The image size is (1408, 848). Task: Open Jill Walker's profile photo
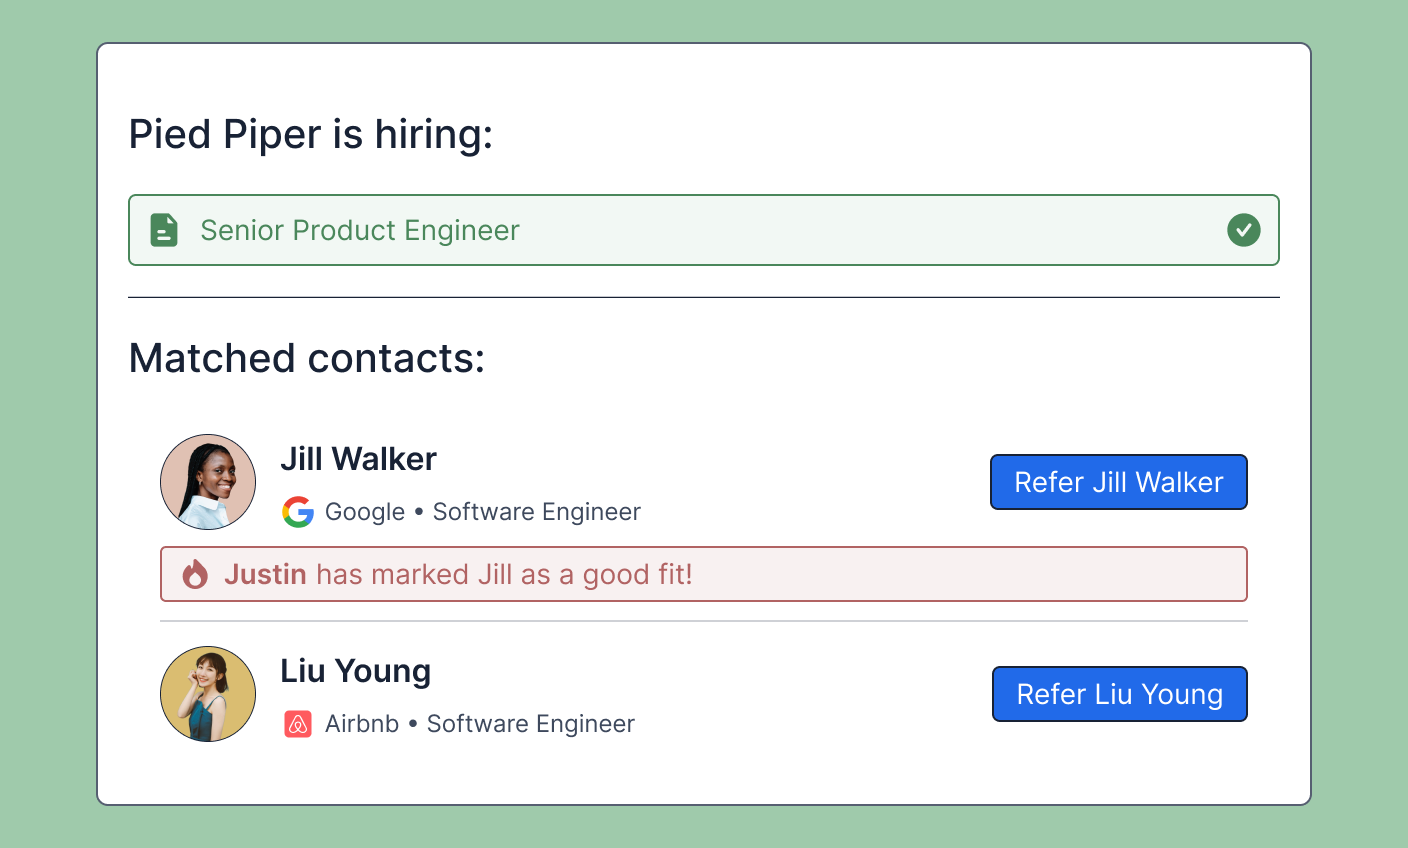pyautogui.click(x=208, y=482)
